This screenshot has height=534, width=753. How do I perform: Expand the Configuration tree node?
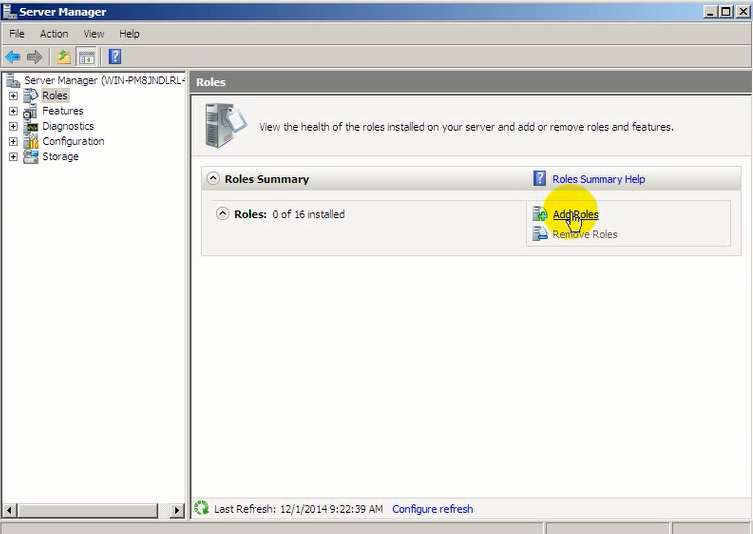[x=13, y=142]
